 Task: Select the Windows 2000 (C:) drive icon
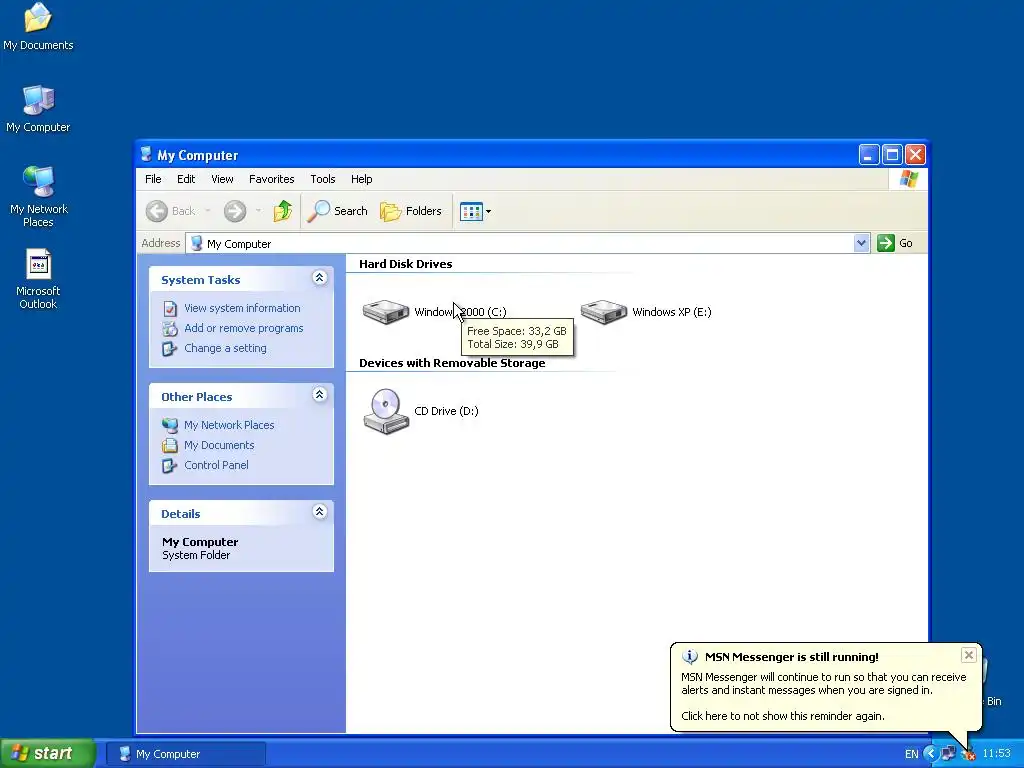point(386,312)
